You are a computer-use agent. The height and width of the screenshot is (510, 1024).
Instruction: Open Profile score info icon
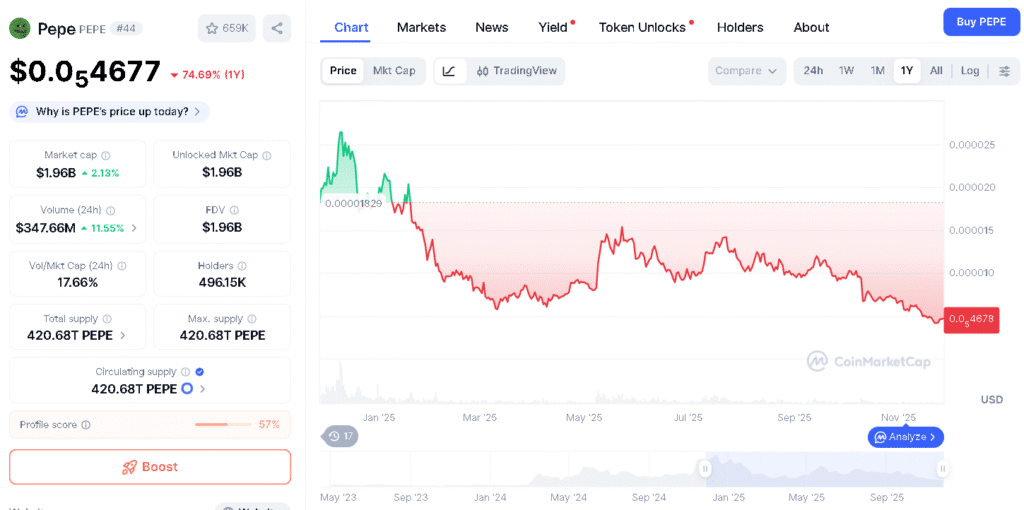click(x=86, y=424)
